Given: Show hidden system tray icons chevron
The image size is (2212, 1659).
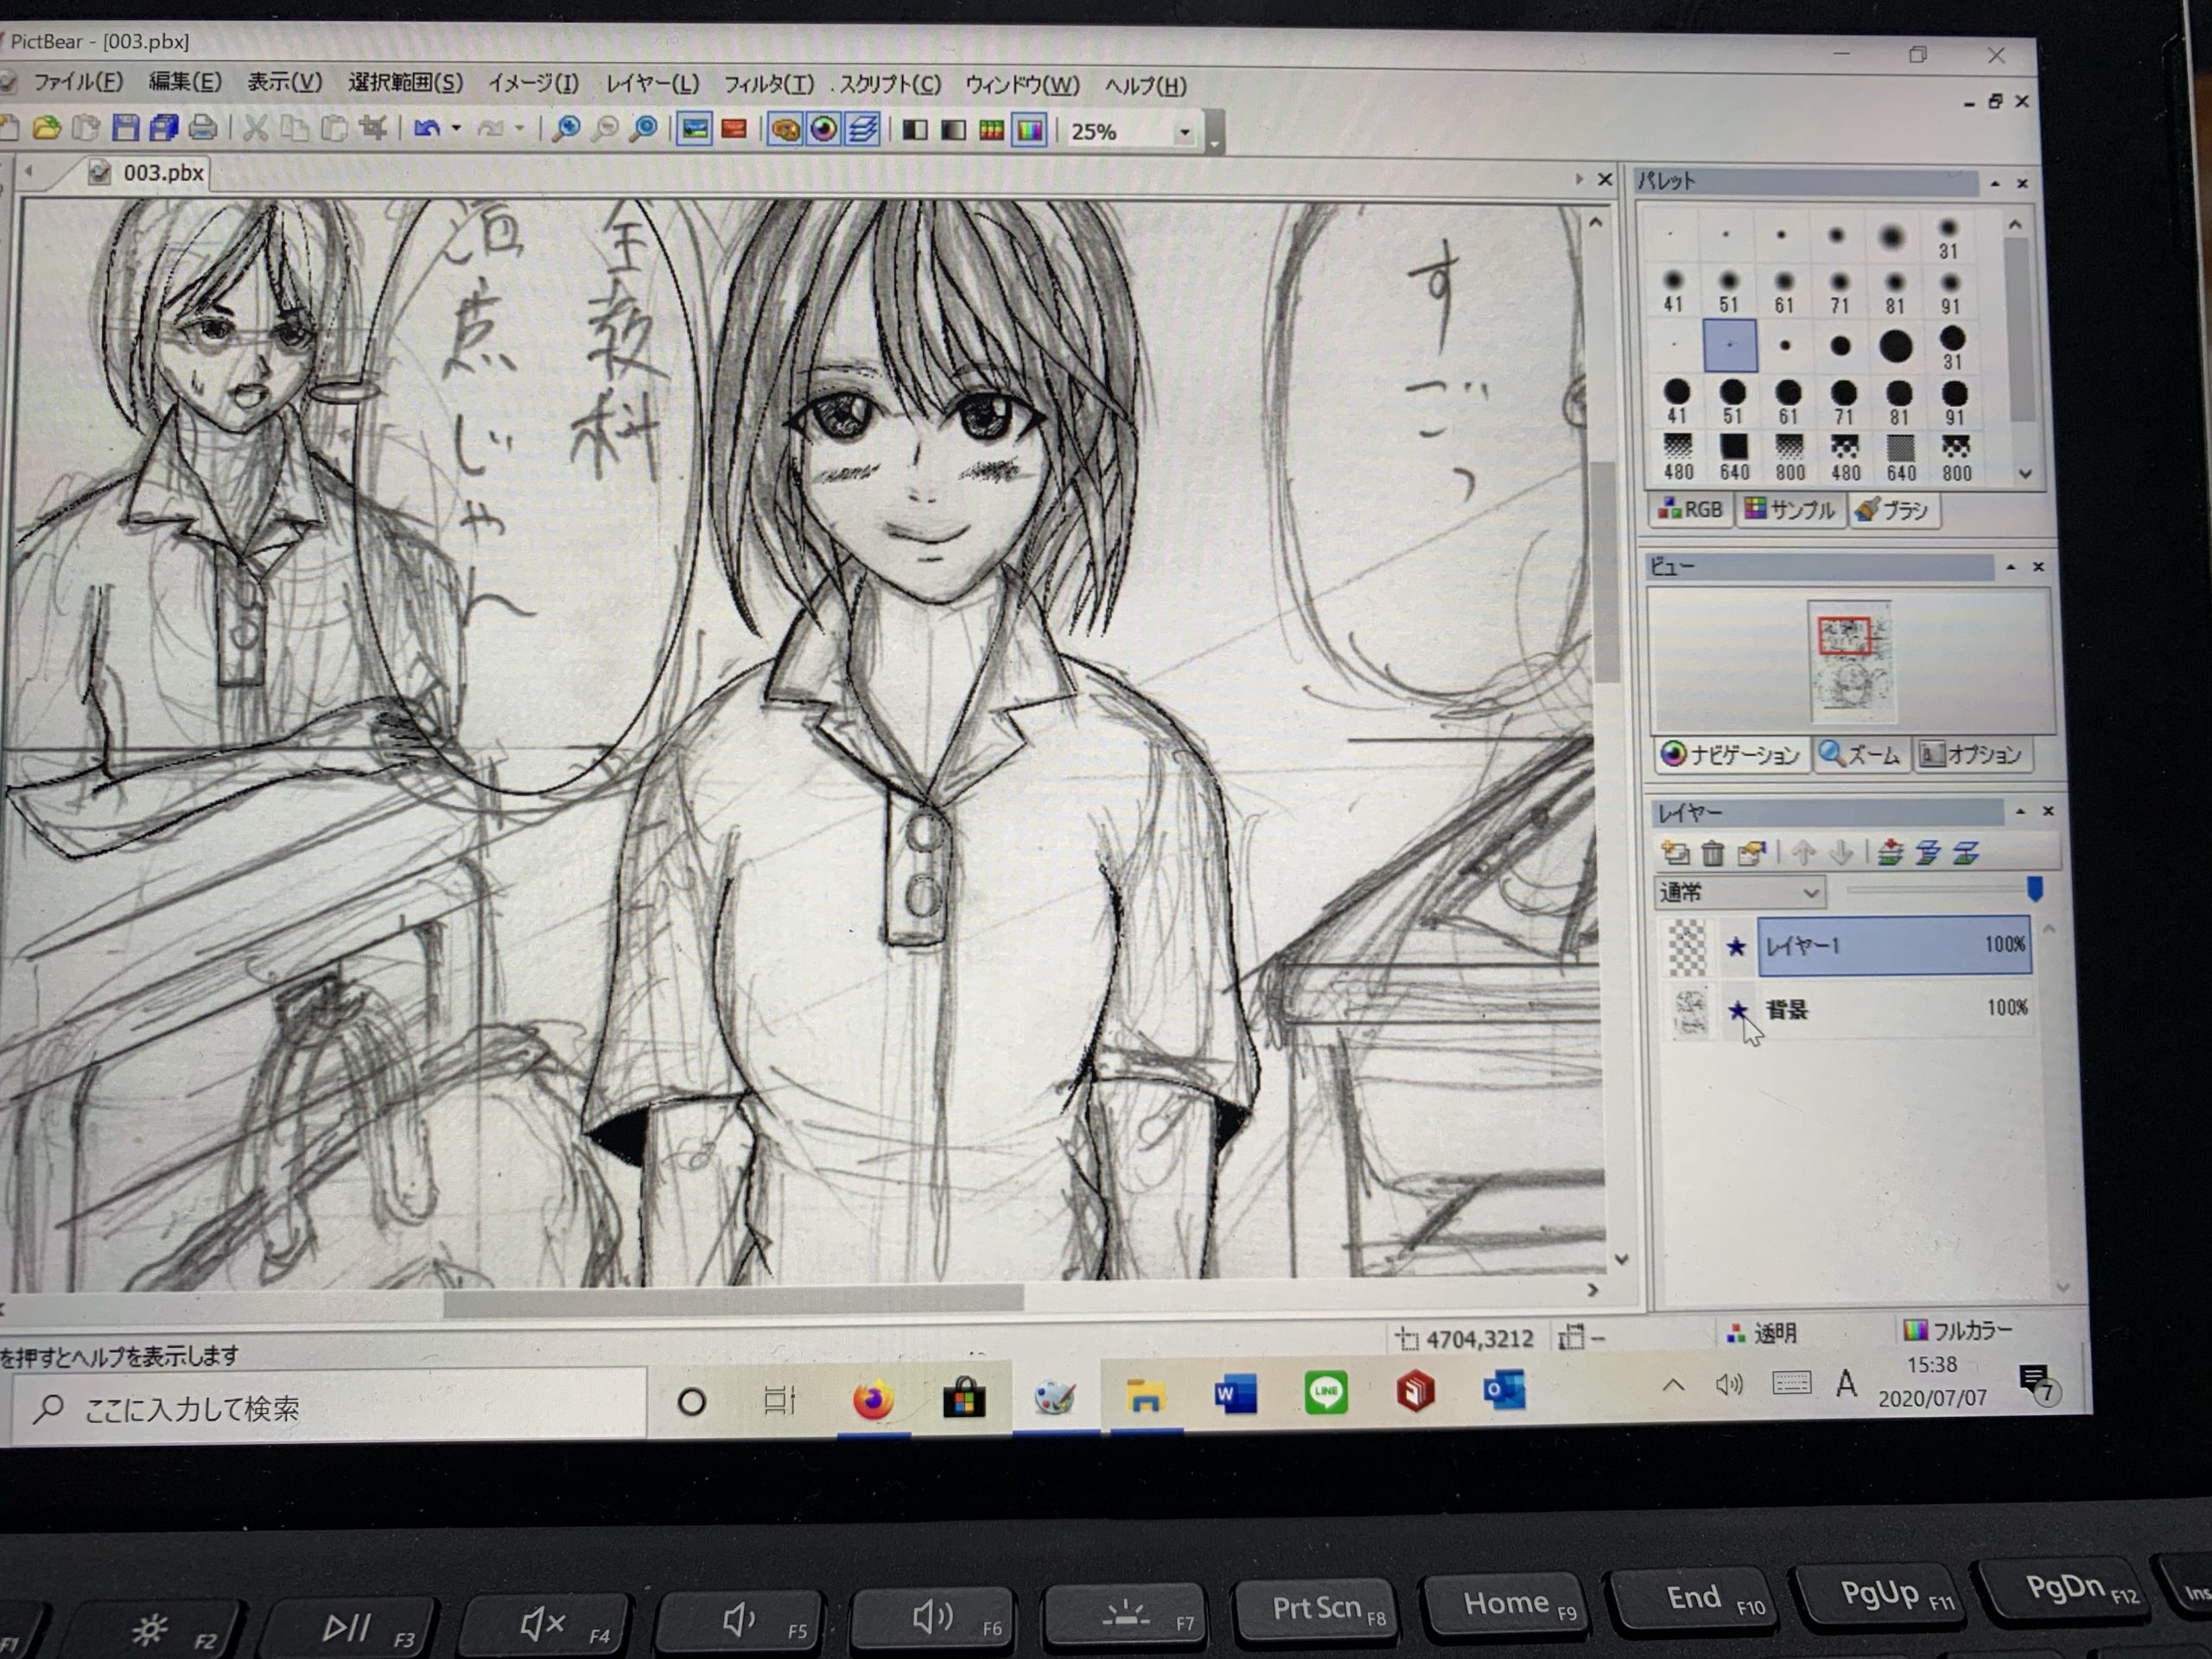Looking at the screenshot, I should (x=1673, y=1386).
